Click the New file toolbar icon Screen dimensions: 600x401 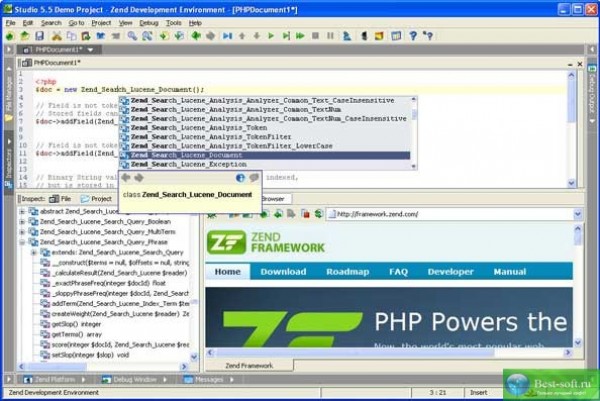tap(10, 36)
